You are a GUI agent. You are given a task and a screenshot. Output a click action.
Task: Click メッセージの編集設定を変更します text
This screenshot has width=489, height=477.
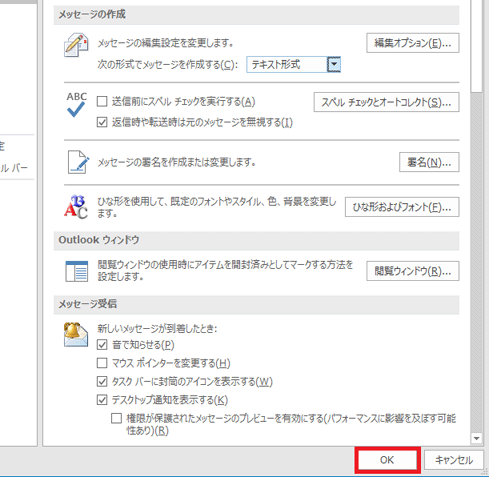point(165,43)
